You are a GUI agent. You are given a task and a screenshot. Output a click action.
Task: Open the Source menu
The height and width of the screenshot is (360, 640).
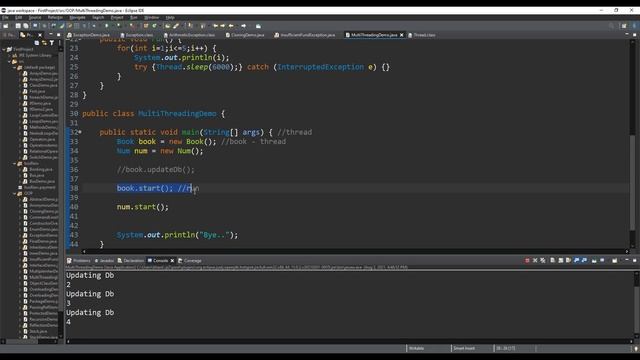tap(34, 18)
